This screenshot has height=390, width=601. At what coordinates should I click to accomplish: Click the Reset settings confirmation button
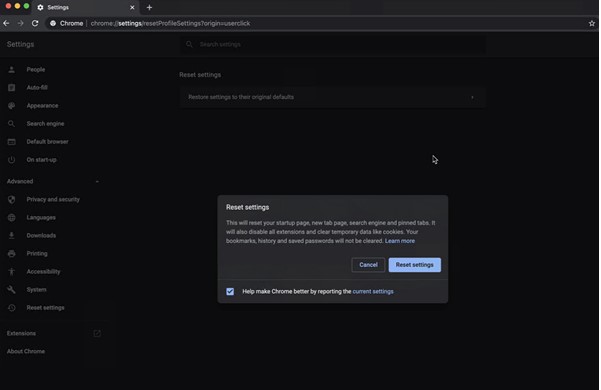pos(415,265)
